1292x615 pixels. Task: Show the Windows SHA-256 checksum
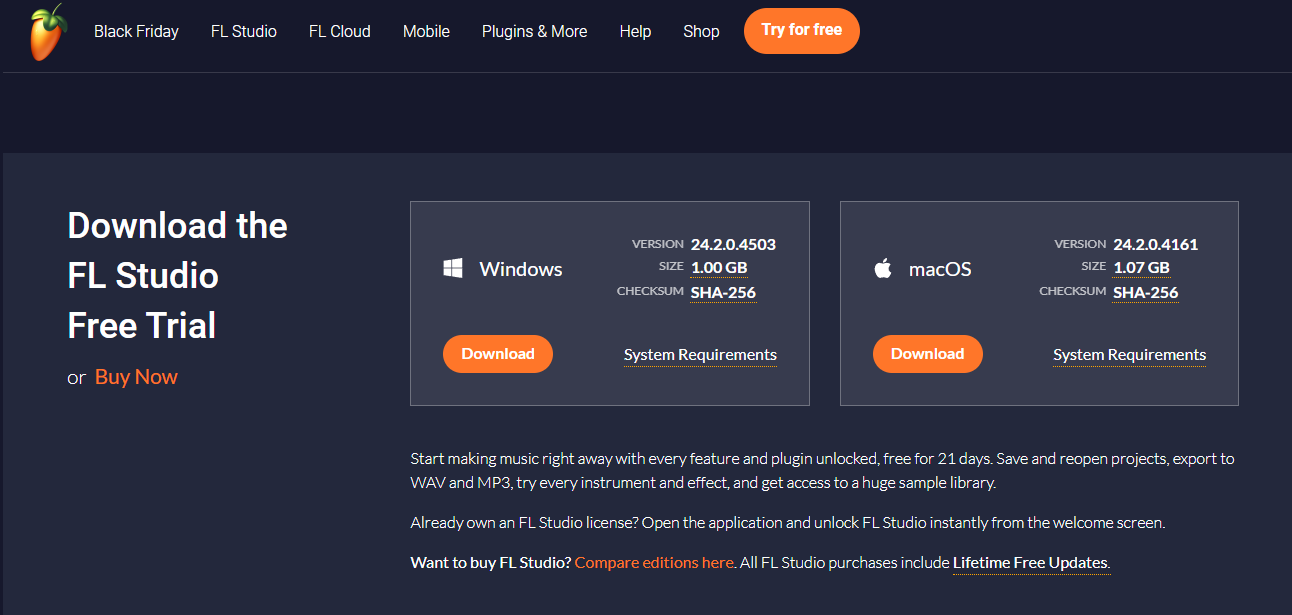[x=723, y=293]
